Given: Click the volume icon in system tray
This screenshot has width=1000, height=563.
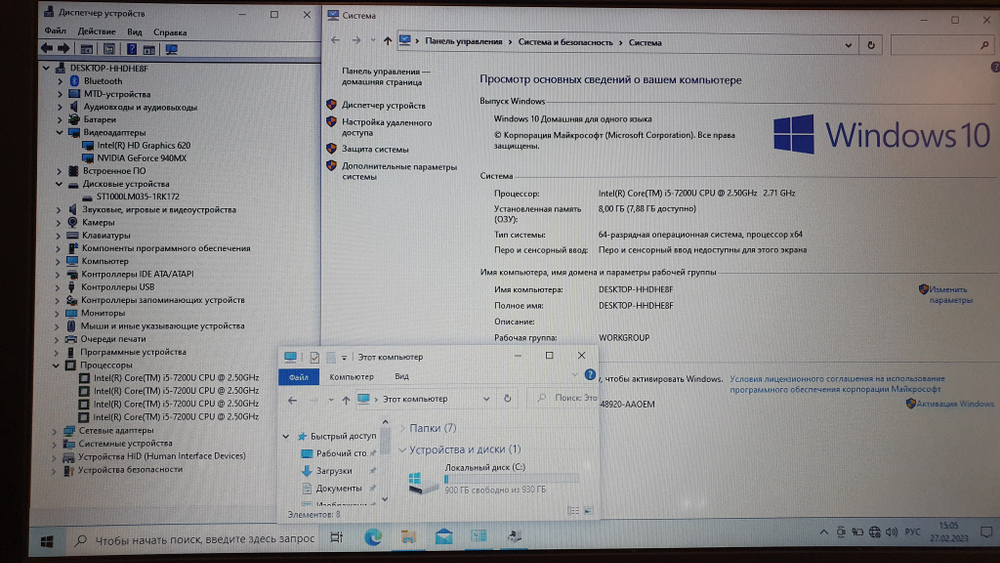Looking at the screenshot, I should [x=892, y=532].
